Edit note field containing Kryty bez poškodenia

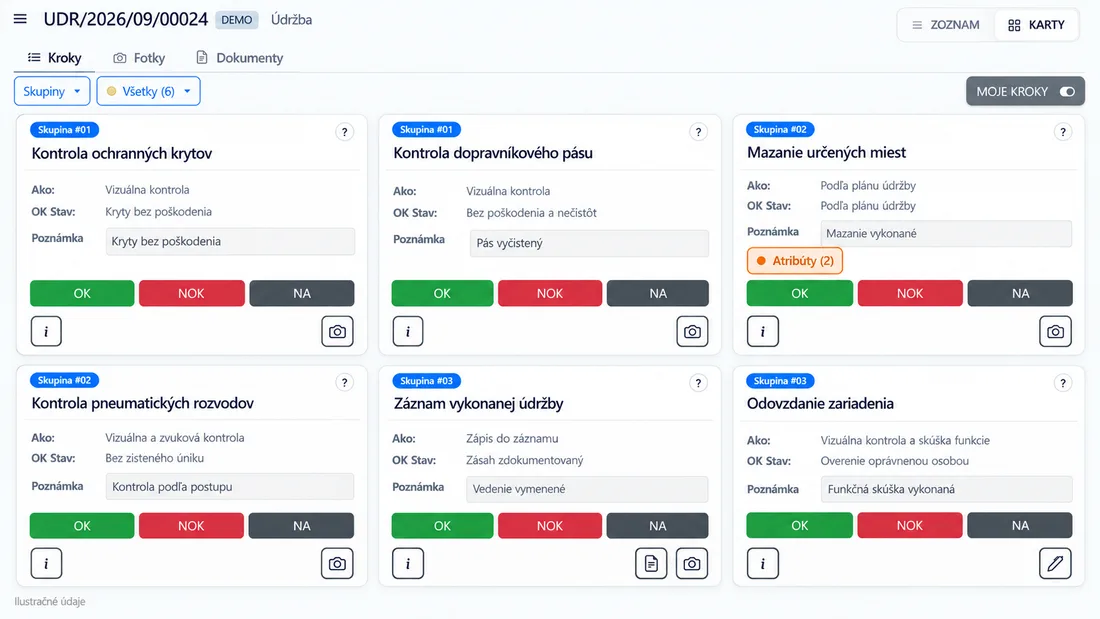(230, 241)
